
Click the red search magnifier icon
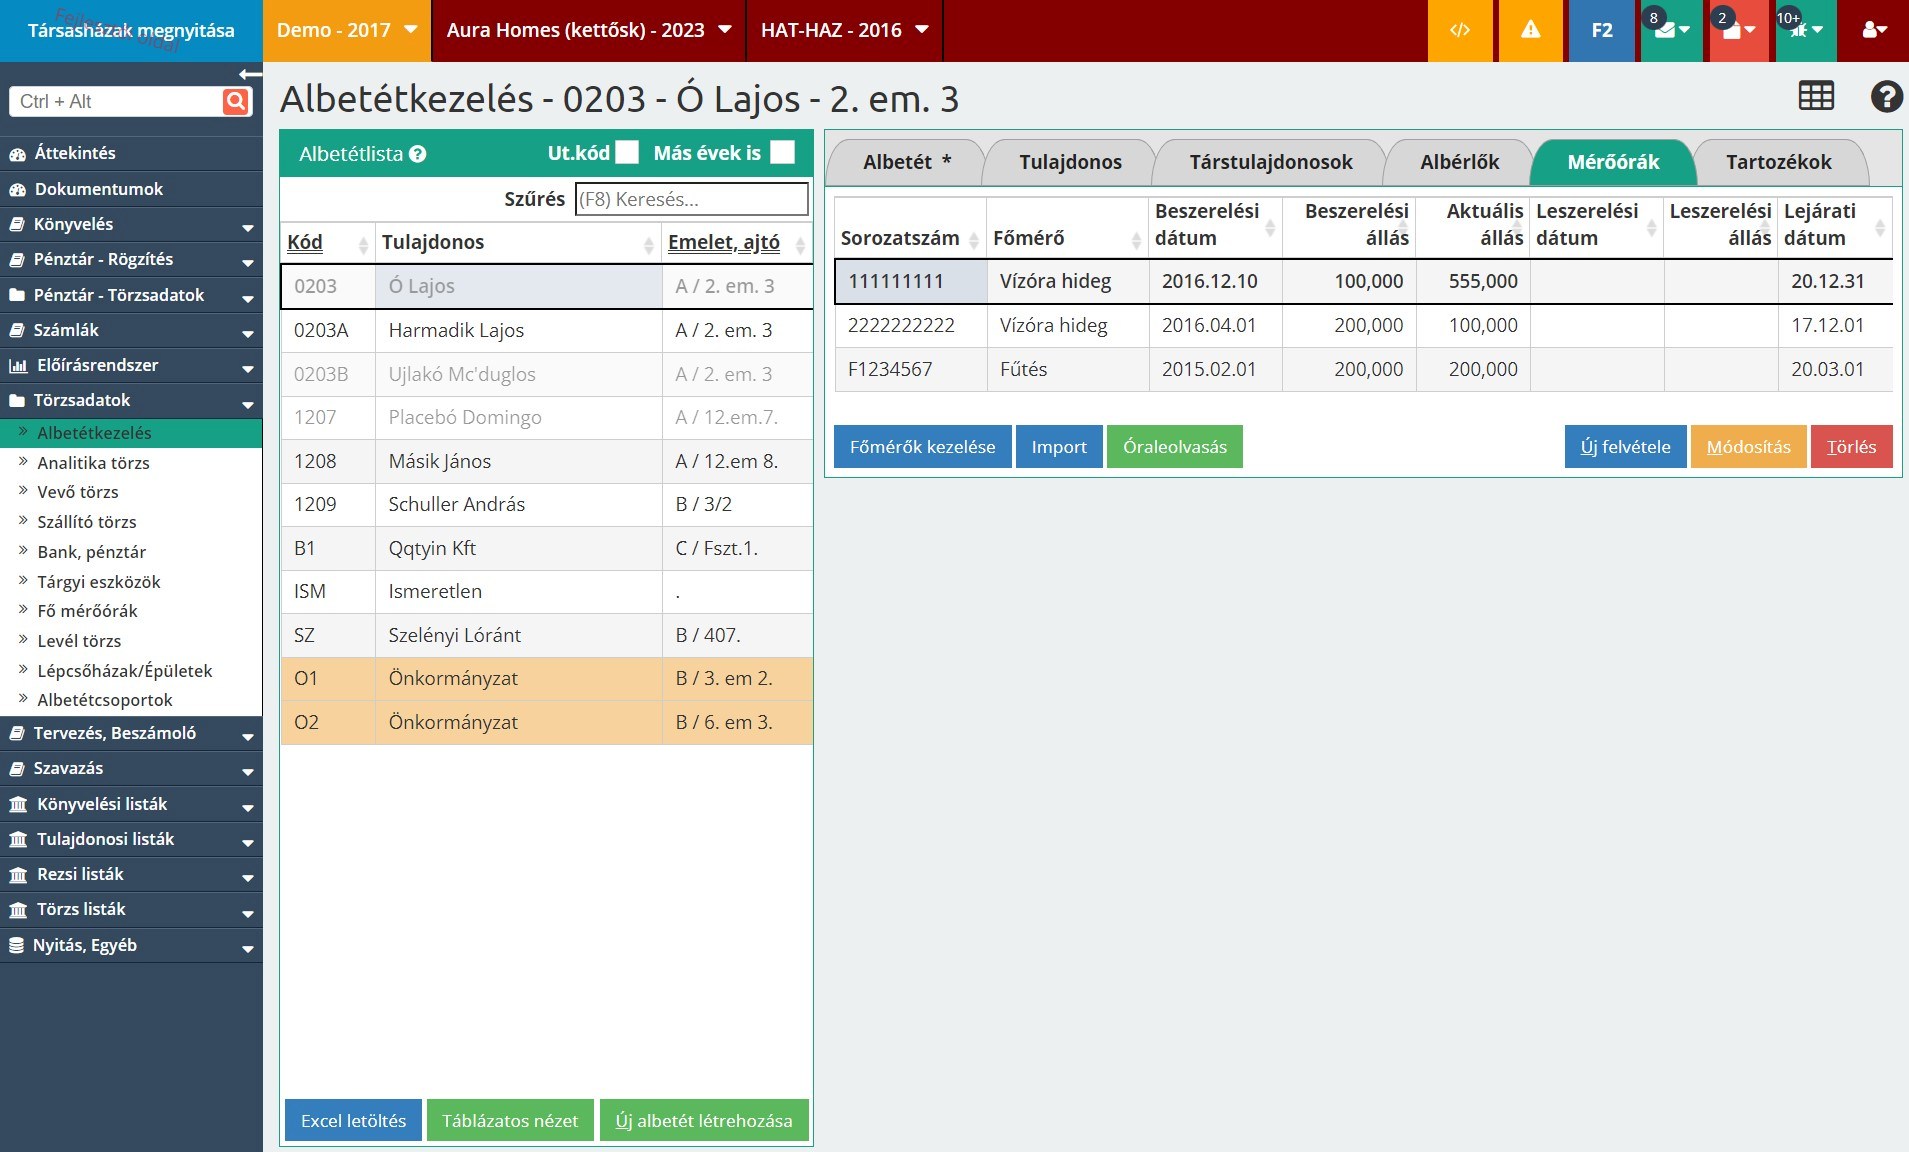tap(236, 101)
